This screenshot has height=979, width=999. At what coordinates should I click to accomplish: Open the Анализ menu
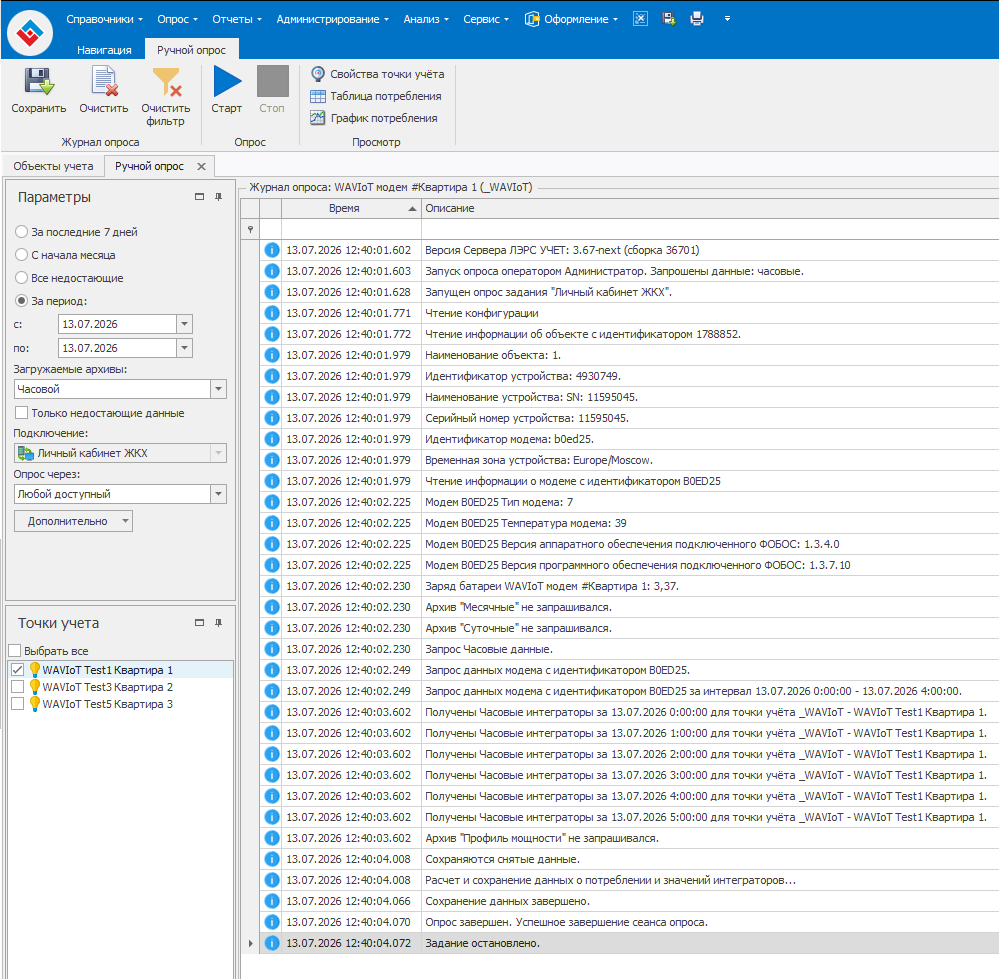point(426,19)
